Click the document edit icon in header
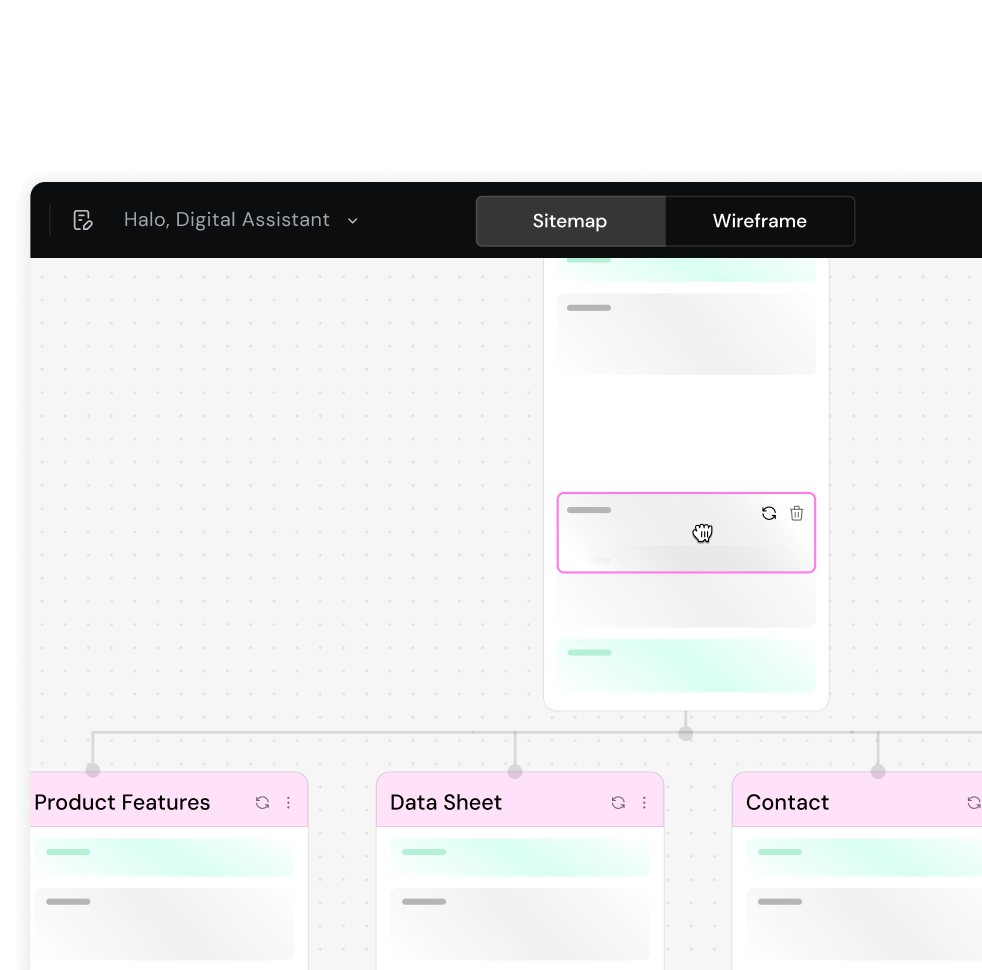Image resolution: width=982 pixels, height=970 pixels. pos(83,220)
